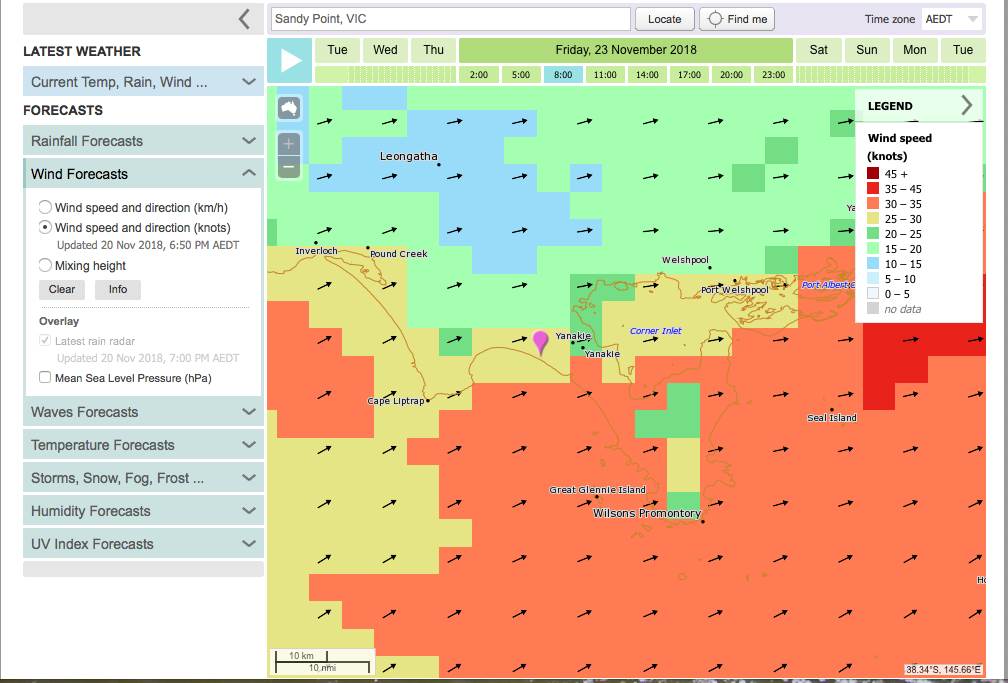Play the forecast animation
The width and height of the screenshot is (1008, 683).
290,61
